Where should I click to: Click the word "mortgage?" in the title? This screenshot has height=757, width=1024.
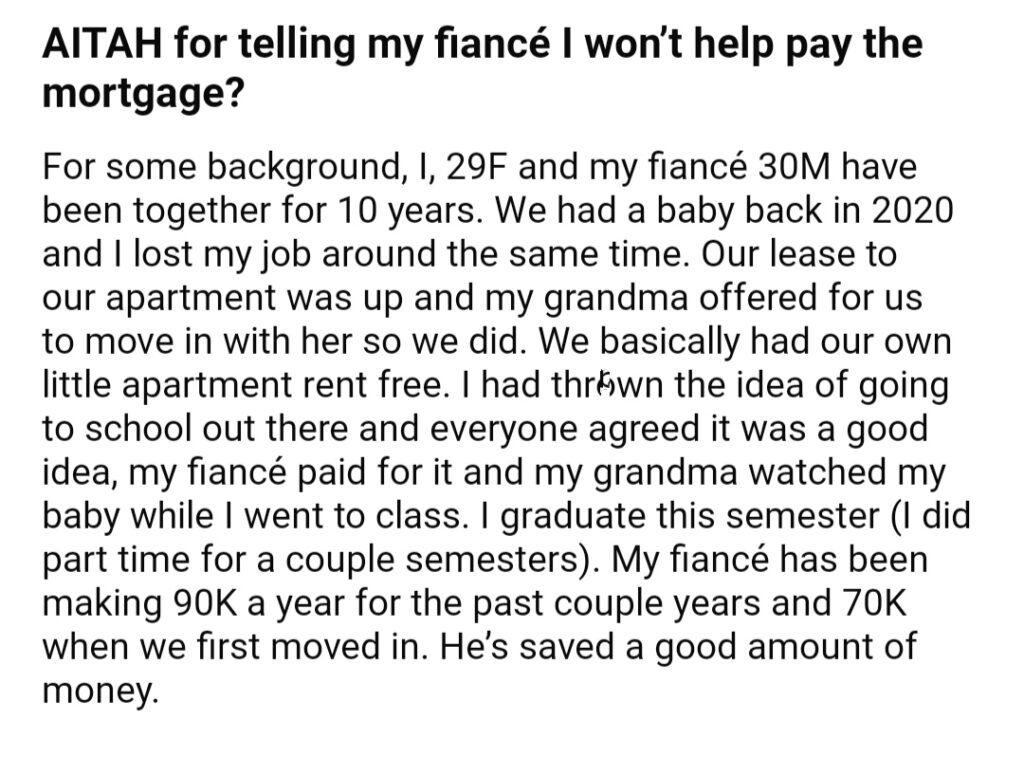point(143,95)
